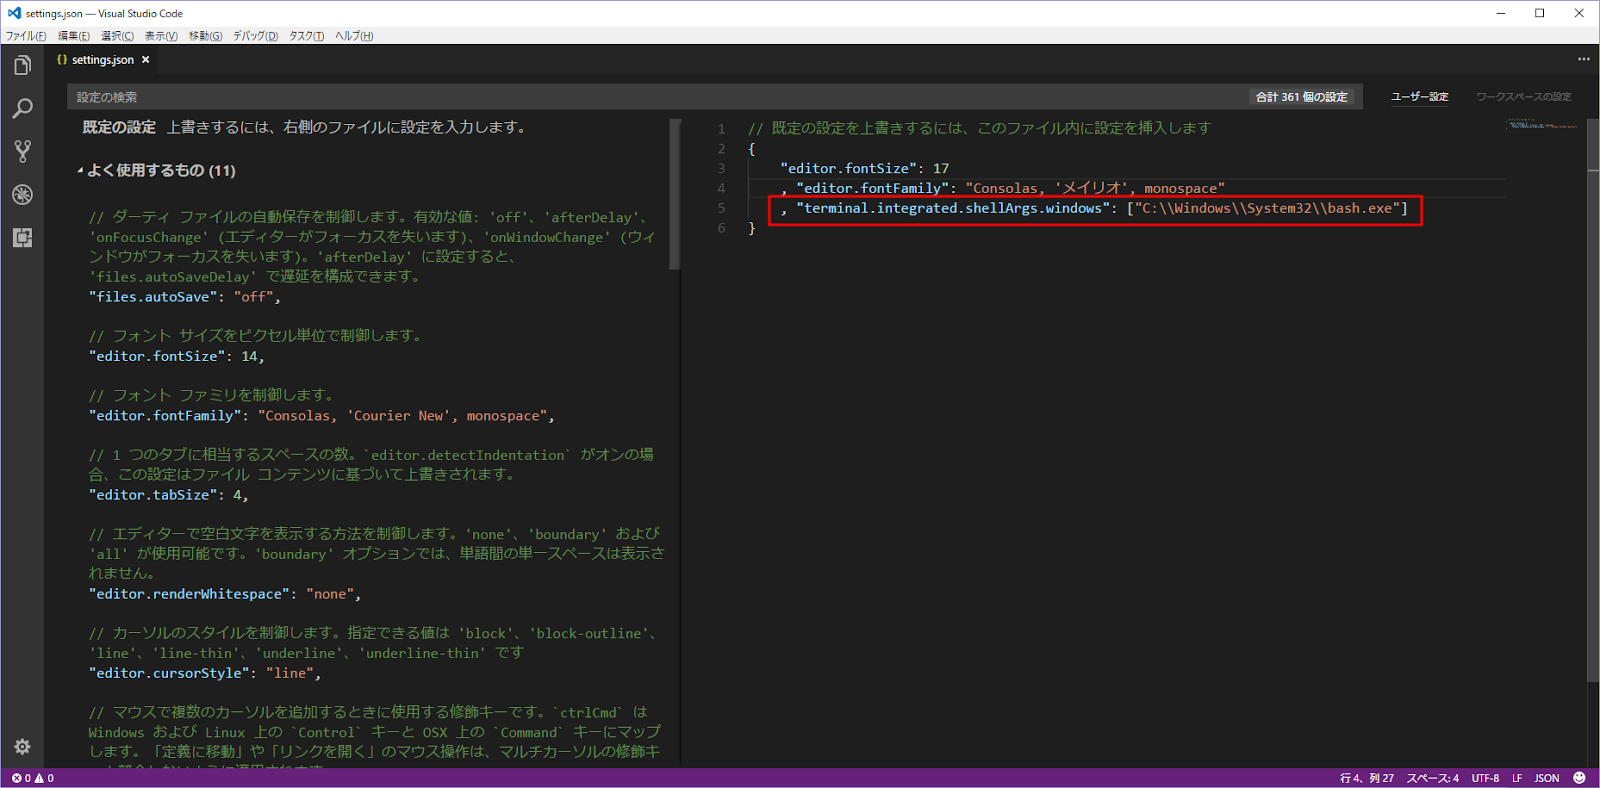This screenshot has height=788, width=1600.
Task: Open the Extensions view in activity bar
Action: pos(22,238)
